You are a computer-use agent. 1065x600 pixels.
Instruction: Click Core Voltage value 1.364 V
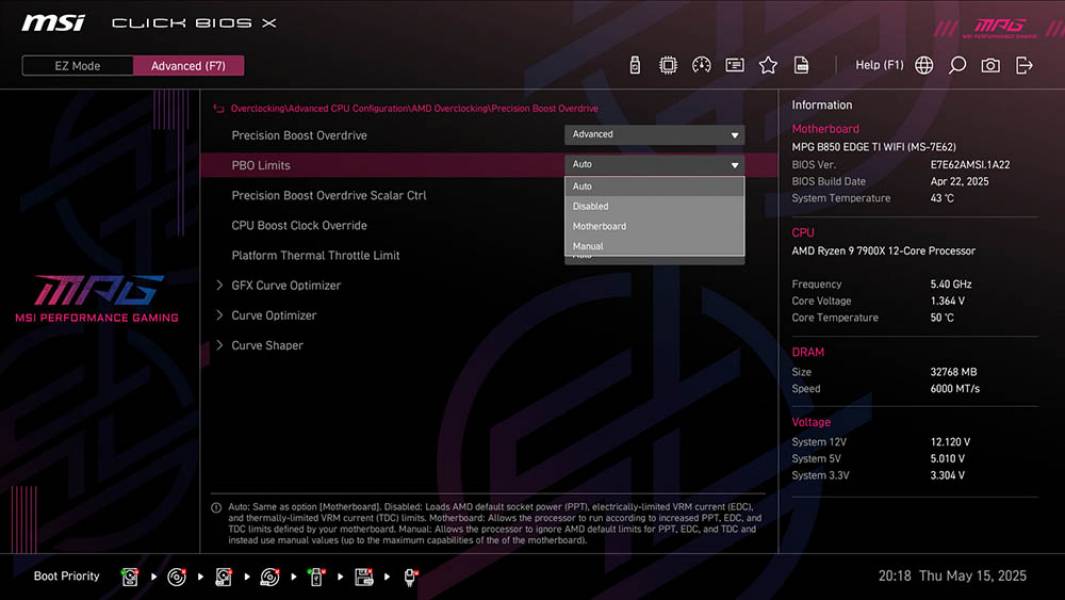[947, 300]
